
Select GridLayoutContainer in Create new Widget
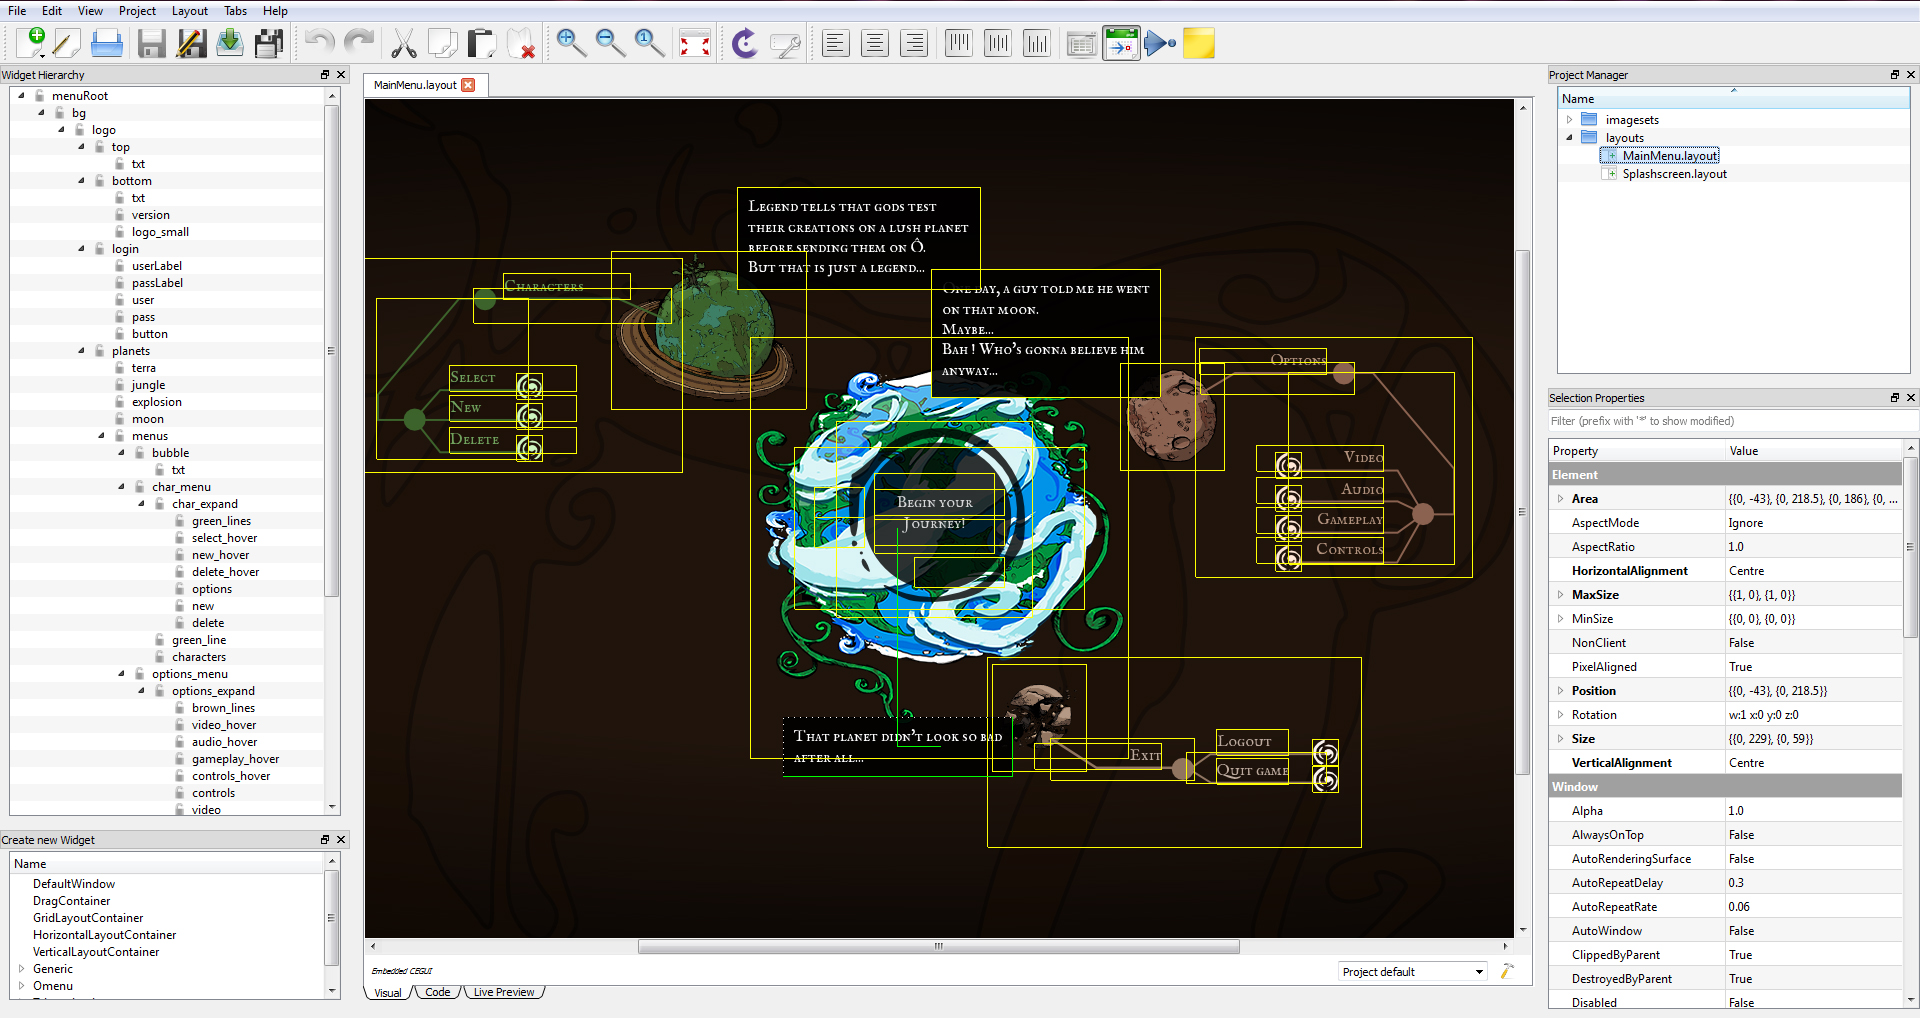pyautogui.click(x=88, y=918)
